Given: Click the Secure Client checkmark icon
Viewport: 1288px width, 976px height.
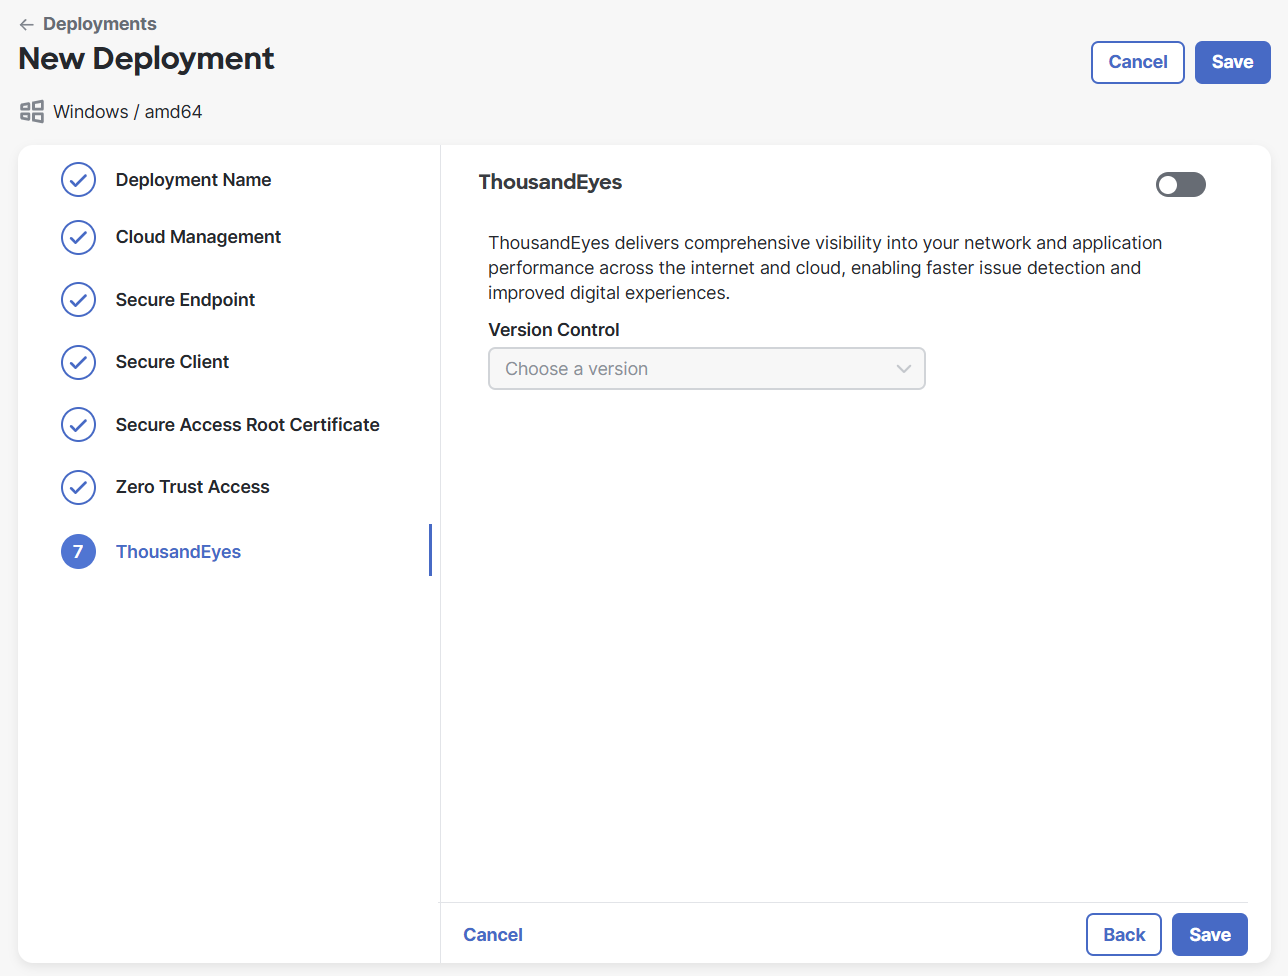Looking at the screenshot, I should tap(78, 362).
